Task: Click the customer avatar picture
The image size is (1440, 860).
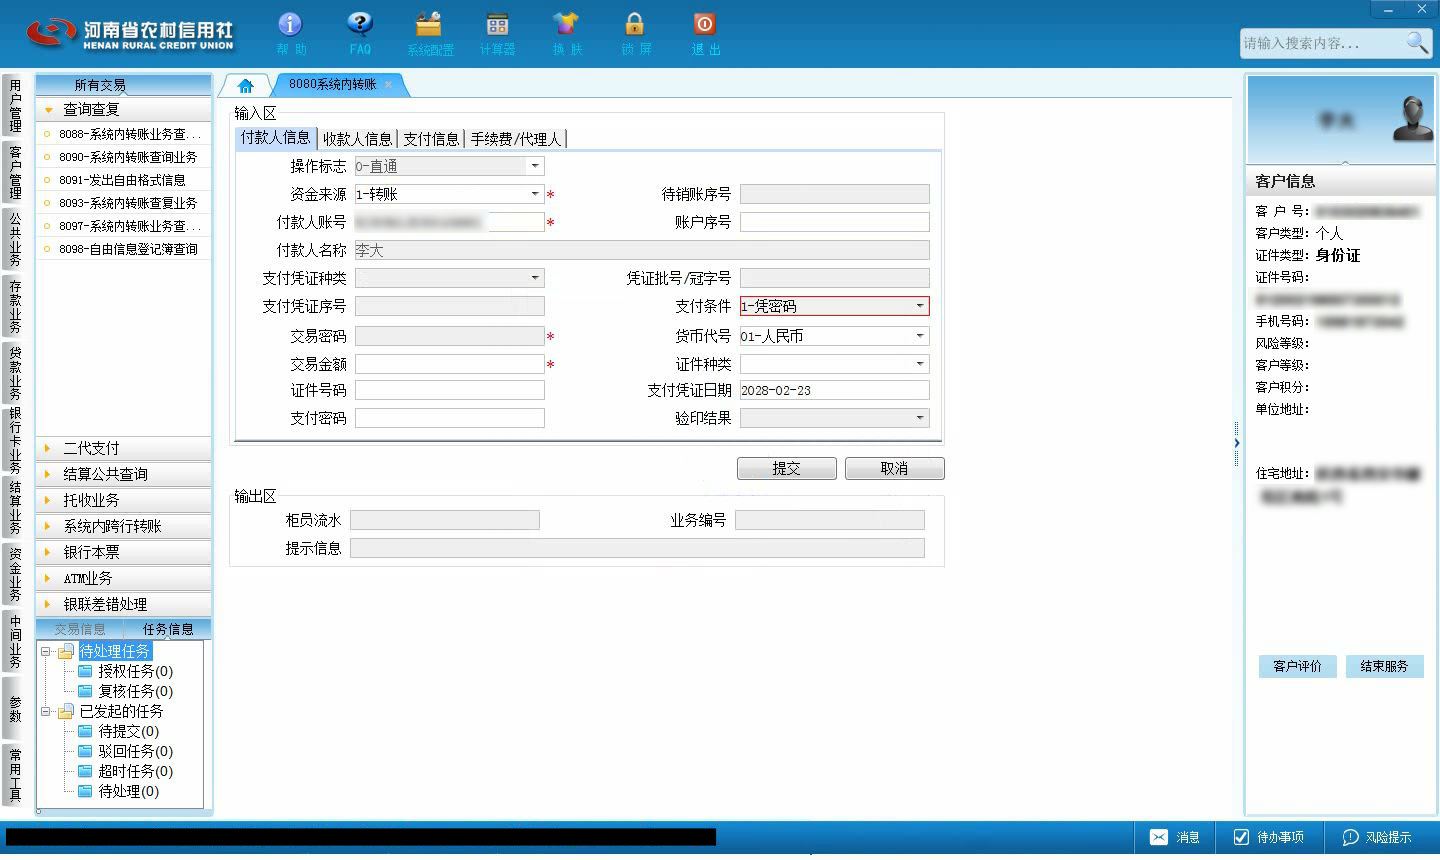Action: pos(1413,118)
